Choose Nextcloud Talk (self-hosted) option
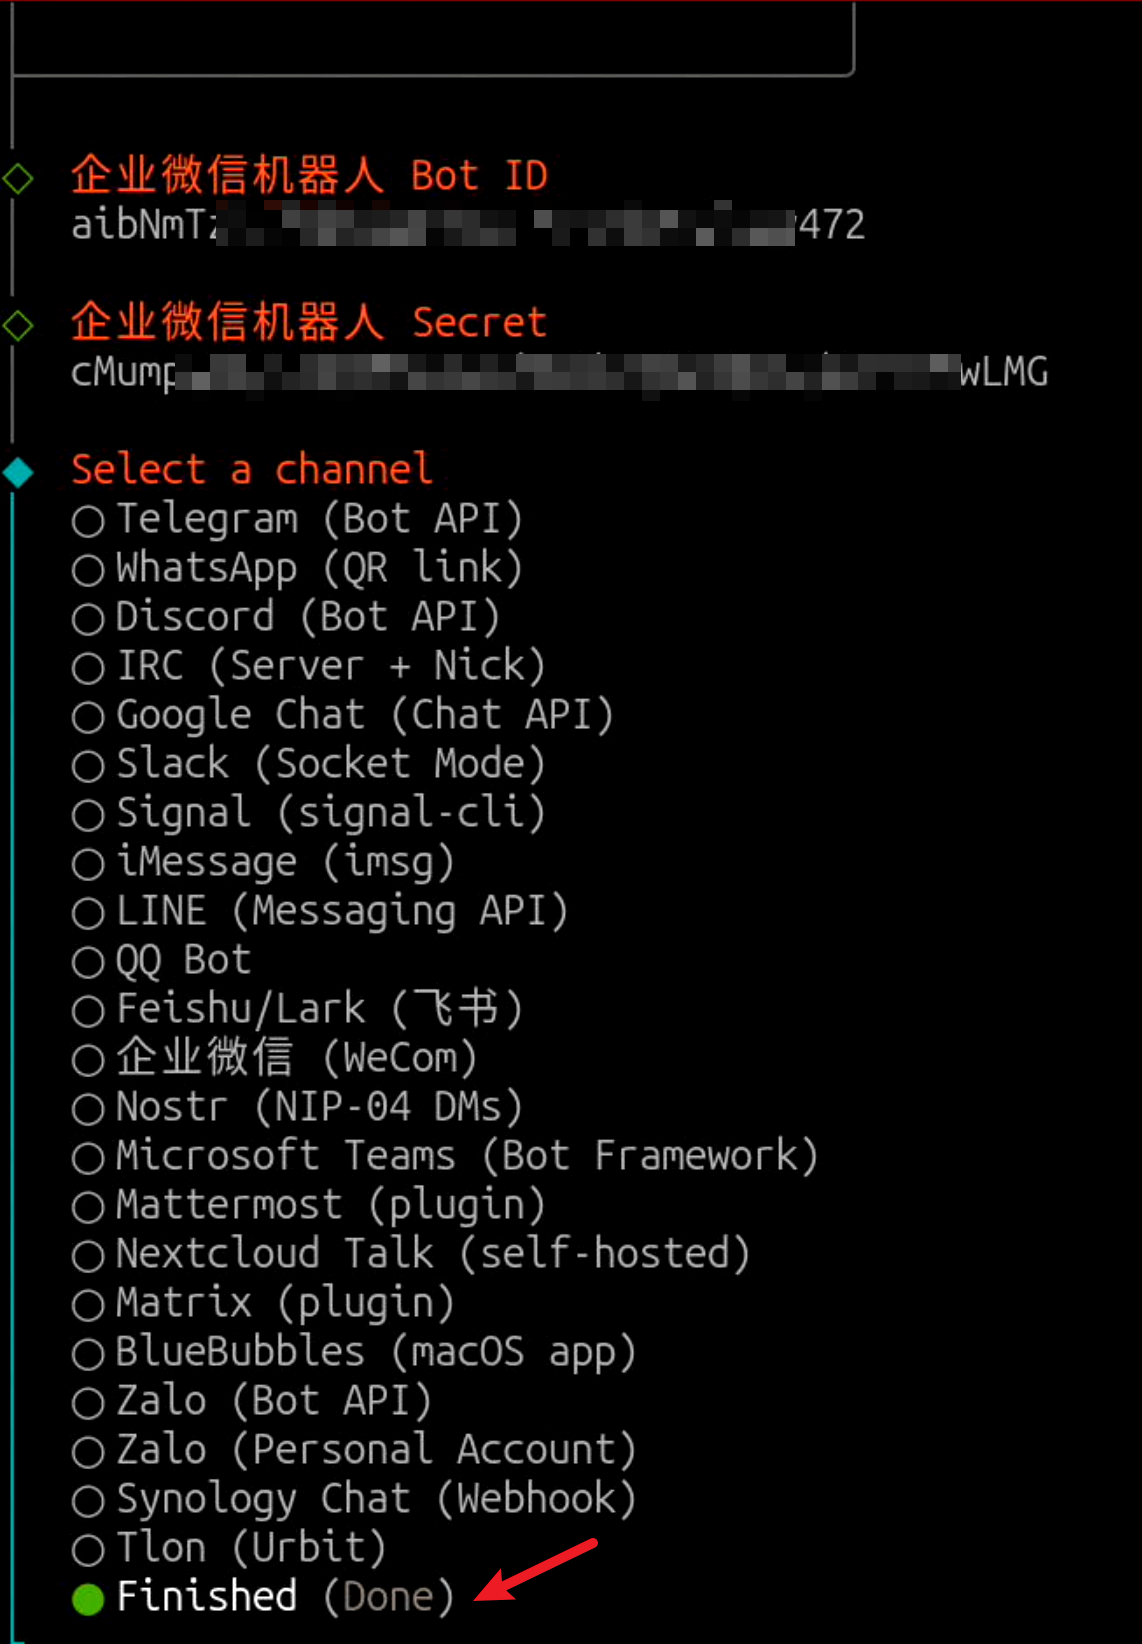 [x=88, y=1255]
